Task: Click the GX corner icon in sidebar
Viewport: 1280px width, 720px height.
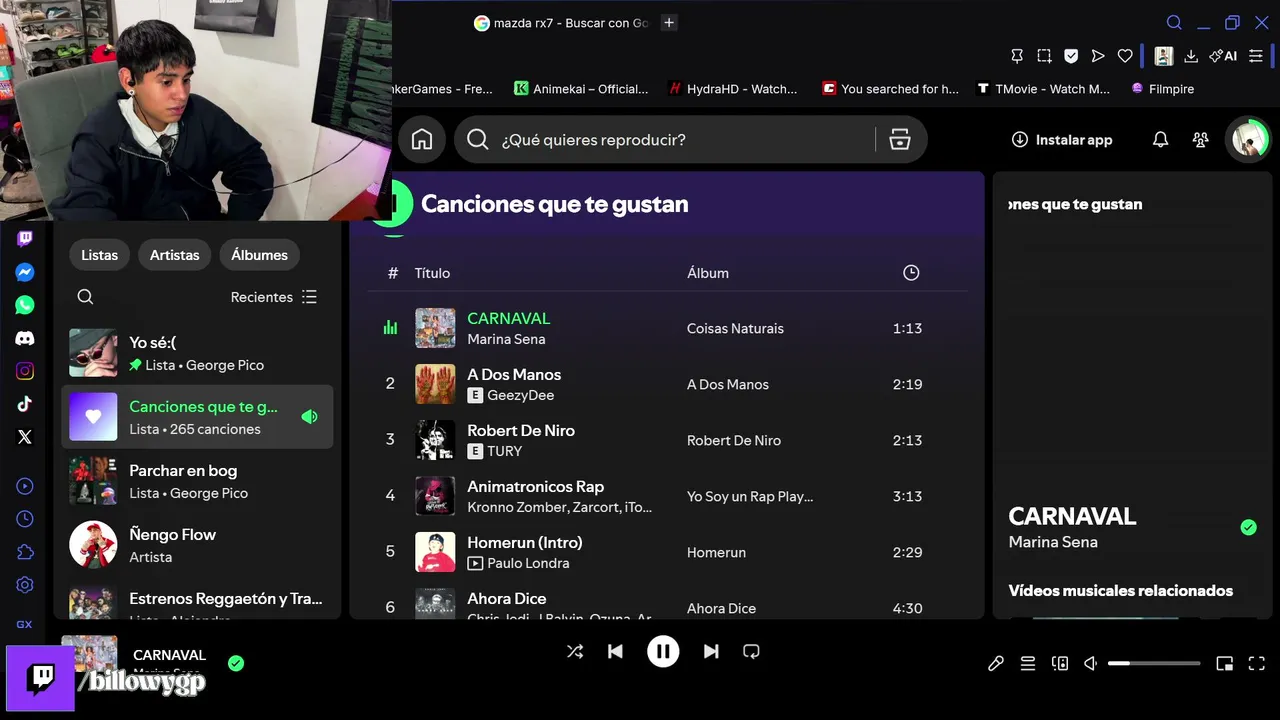Action: [25, 624]
